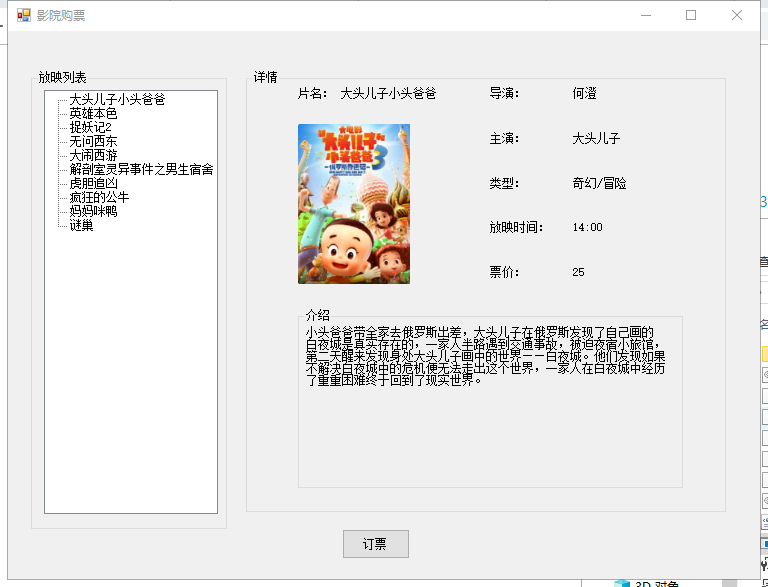
Task: Click the lead actor value 大头儿子
Action: [596, 139]
